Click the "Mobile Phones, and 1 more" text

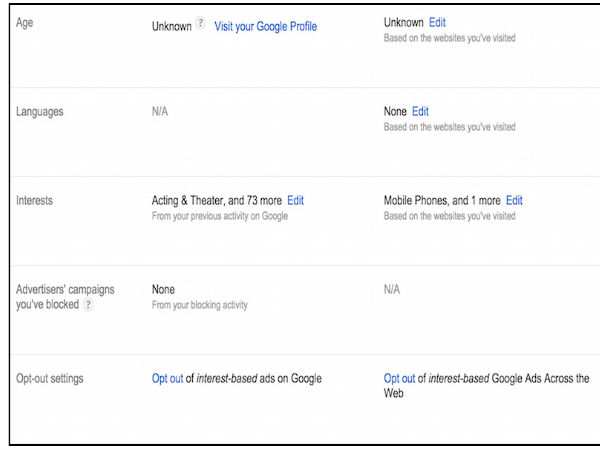tap(441, 200)
